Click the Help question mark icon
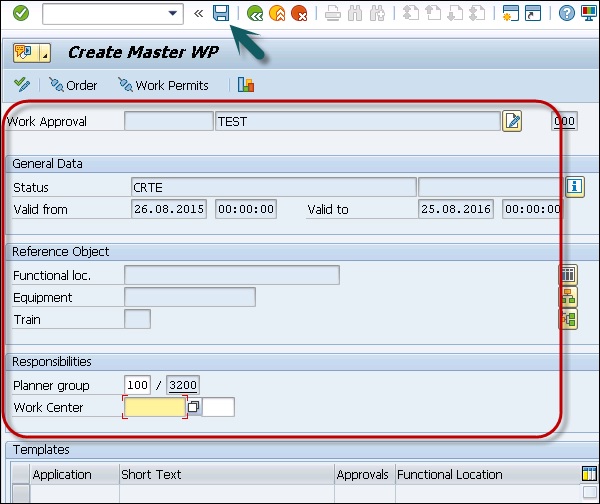 click(x=567, y=13)
